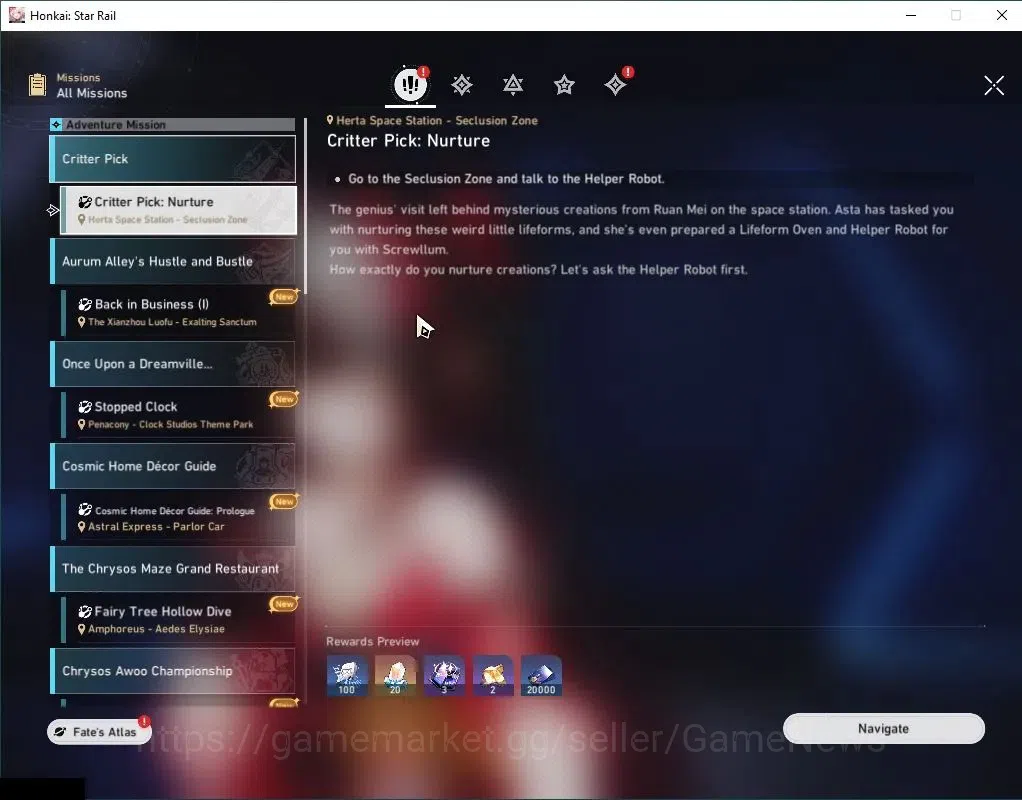This screenshot has width=1022, height=800.
Task: Click the New badge on Stopped Clock
Action: (x=284, y=399)
